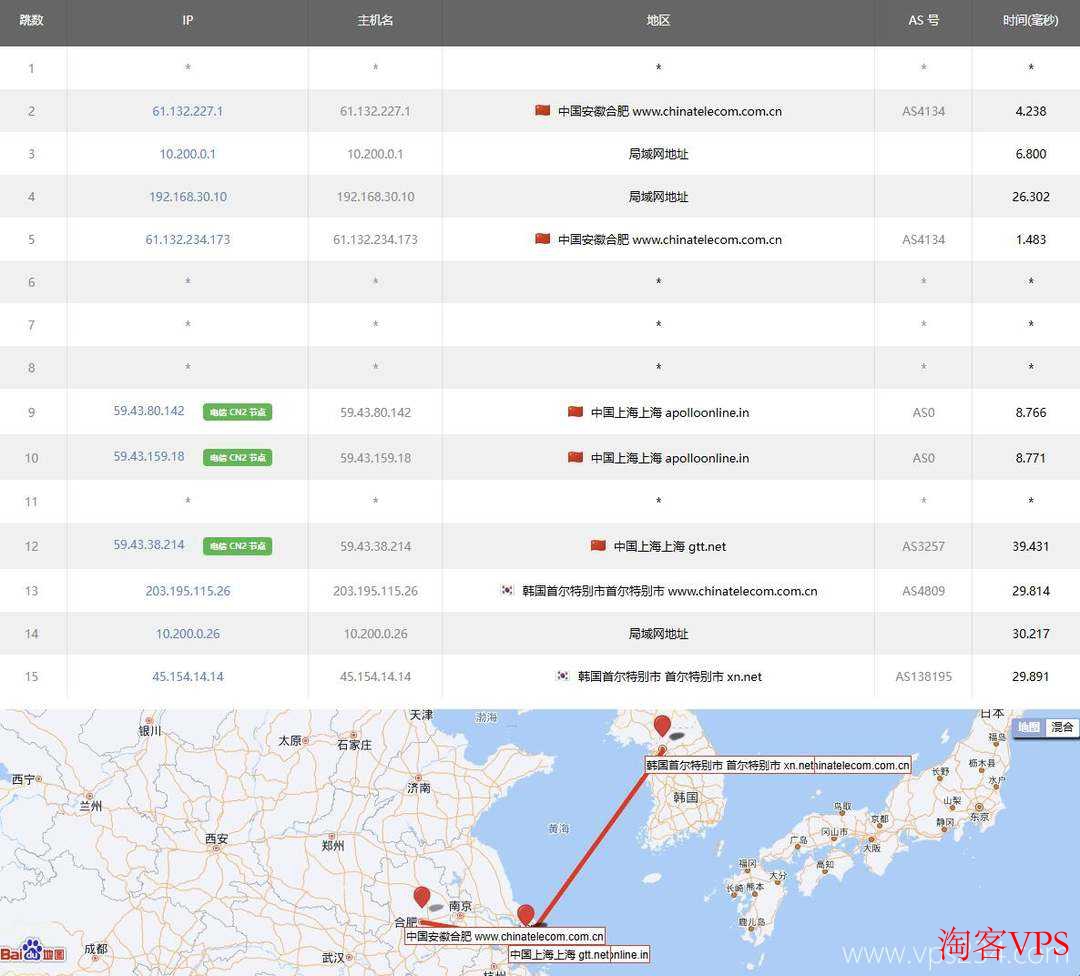Click China flag icon in gtt.net row
Image resolution: width=1080 pixels, height=976 pixels.
pyautogui.click(x=598, y=545)
